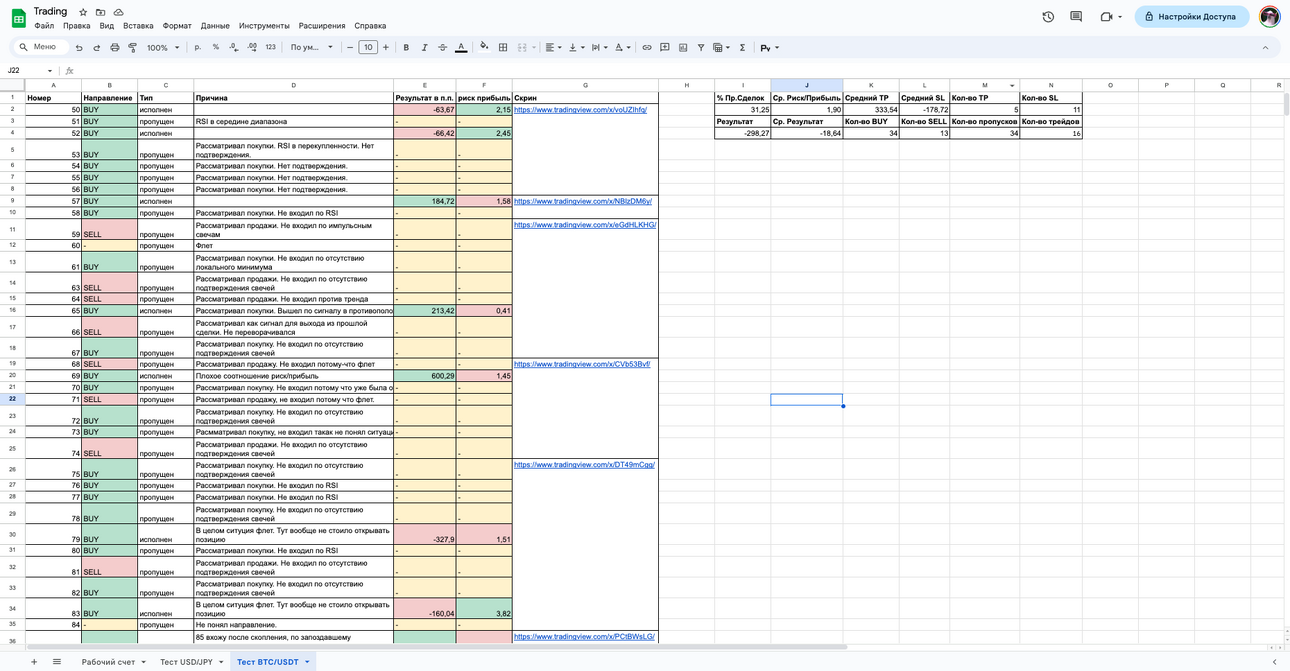1290x671 pixels.
Task: Open the Google Sheets home icon
Action: pos(18,18)
